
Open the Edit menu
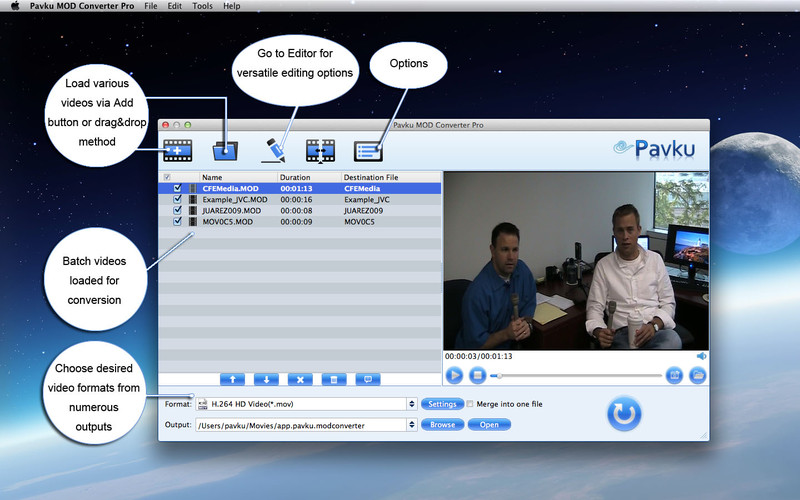174,6
